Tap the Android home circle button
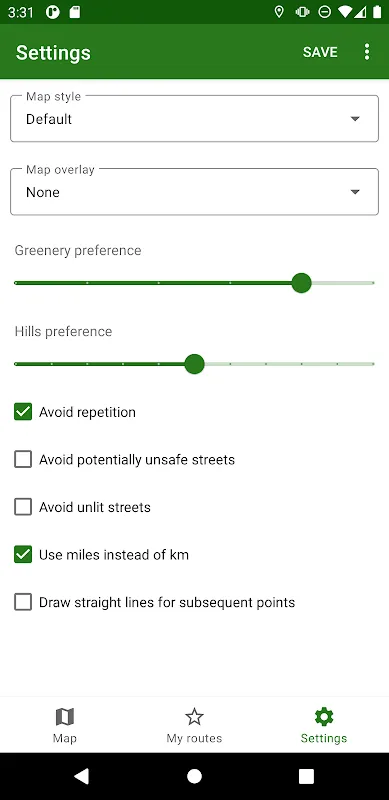The image size is (389, 800). pyautogui.click(x=194, y=776)
